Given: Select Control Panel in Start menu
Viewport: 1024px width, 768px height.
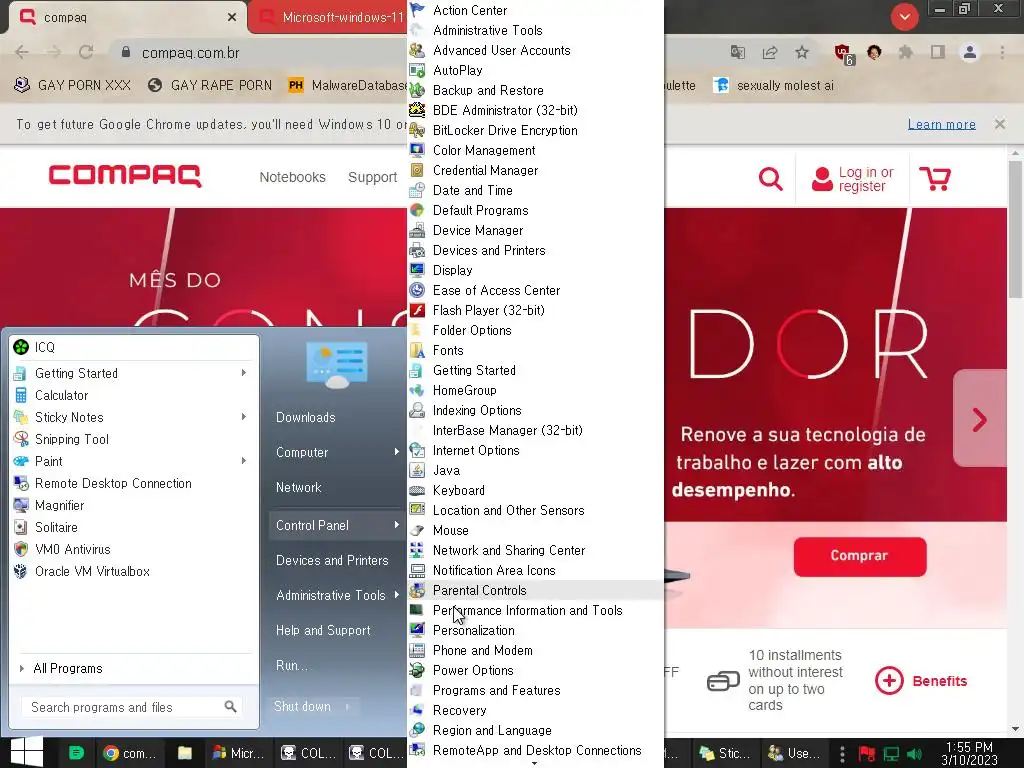Looking at the screenshot, I should (x=337, y=525).
